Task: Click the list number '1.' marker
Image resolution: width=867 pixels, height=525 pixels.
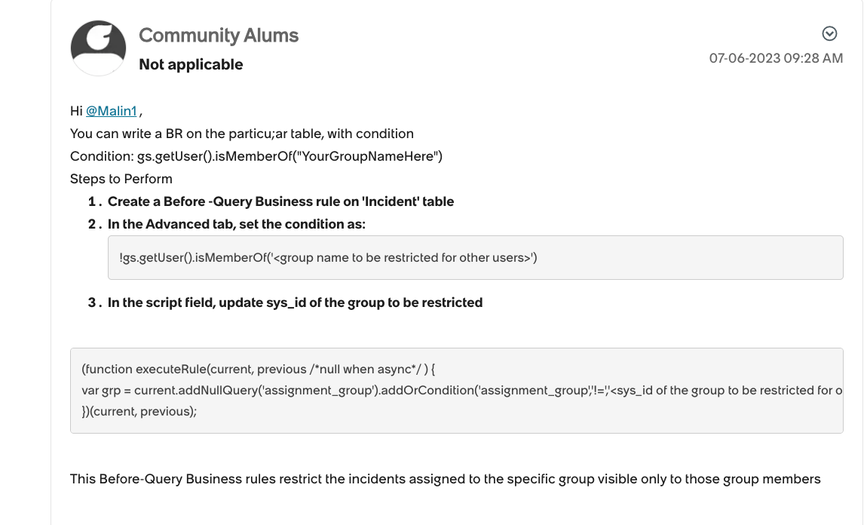Action: point(95,201)
